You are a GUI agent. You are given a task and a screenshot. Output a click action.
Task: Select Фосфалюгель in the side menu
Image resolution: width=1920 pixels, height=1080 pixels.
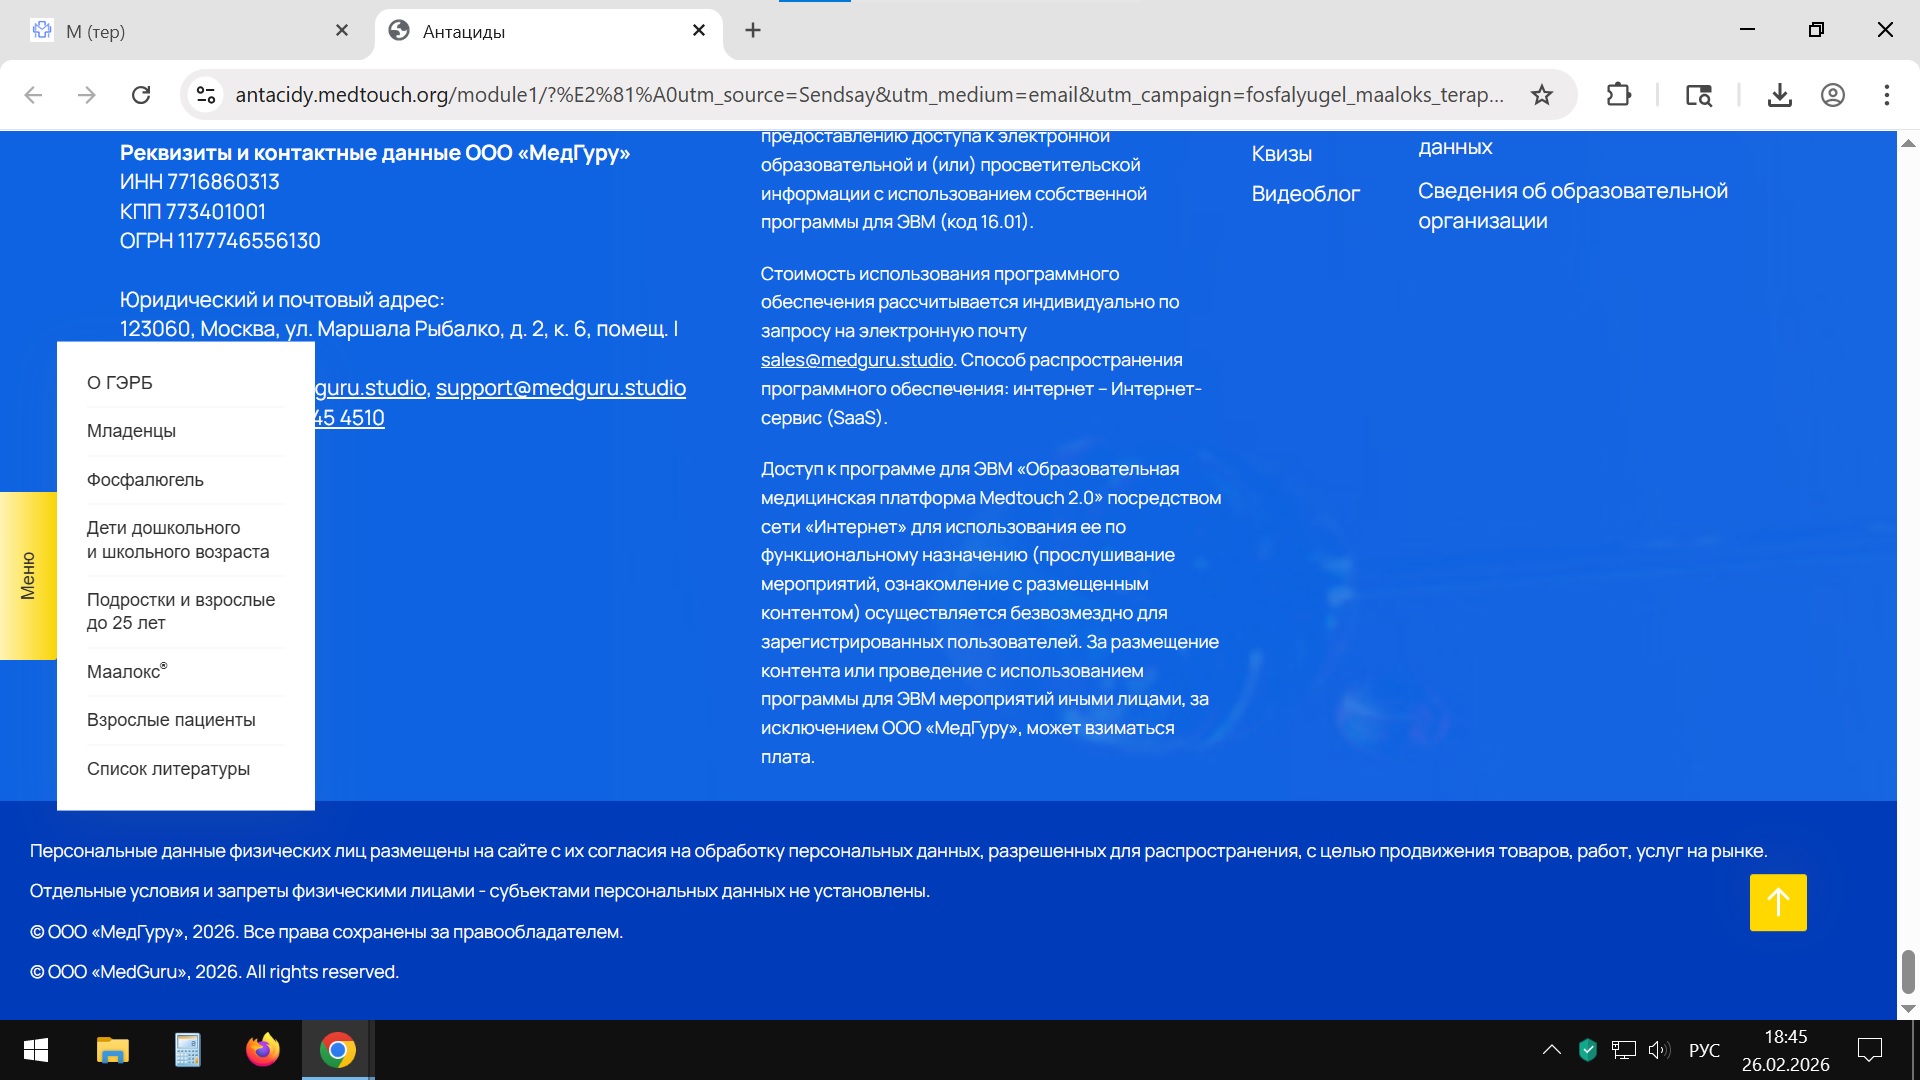tap(145, 480)
